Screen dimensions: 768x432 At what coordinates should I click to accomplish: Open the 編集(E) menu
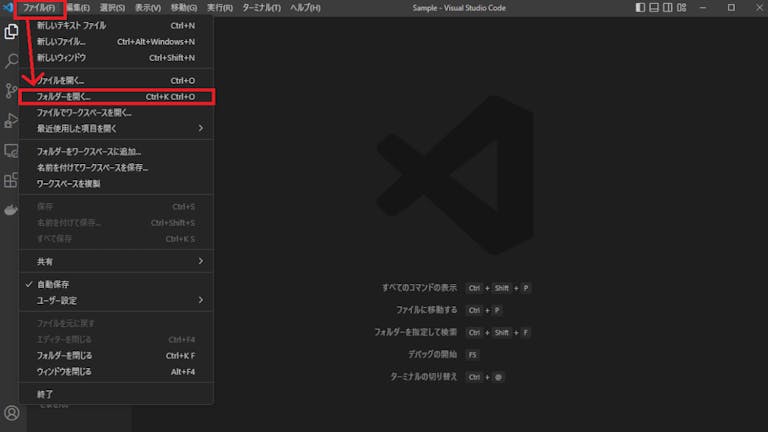click(x=78, y=8)
